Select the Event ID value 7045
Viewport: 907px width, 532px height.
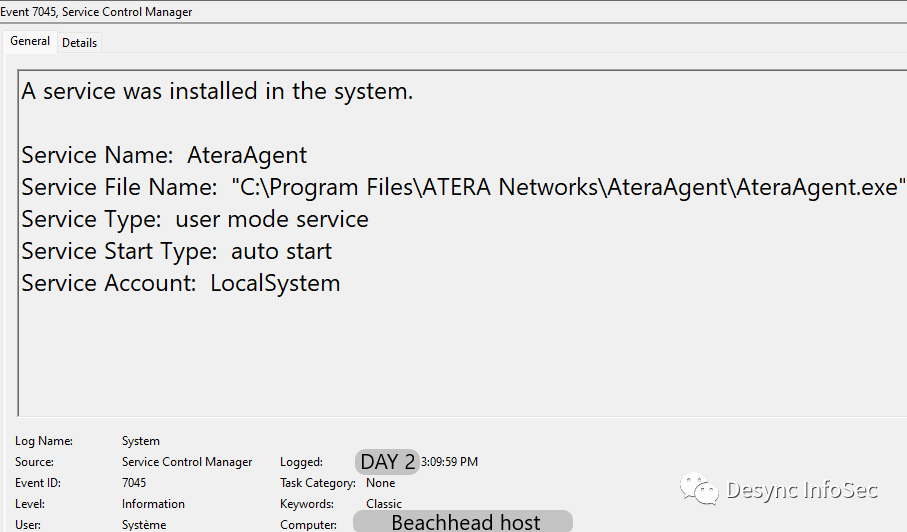[134, 482]
